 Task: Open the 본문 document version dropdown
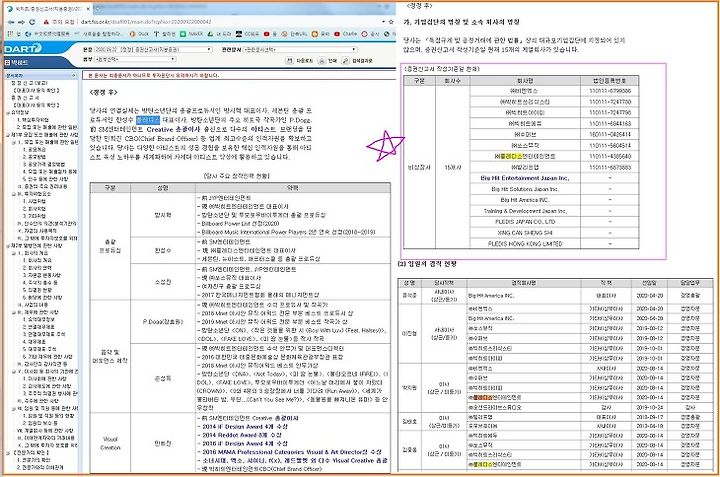[x=153, y=49]
